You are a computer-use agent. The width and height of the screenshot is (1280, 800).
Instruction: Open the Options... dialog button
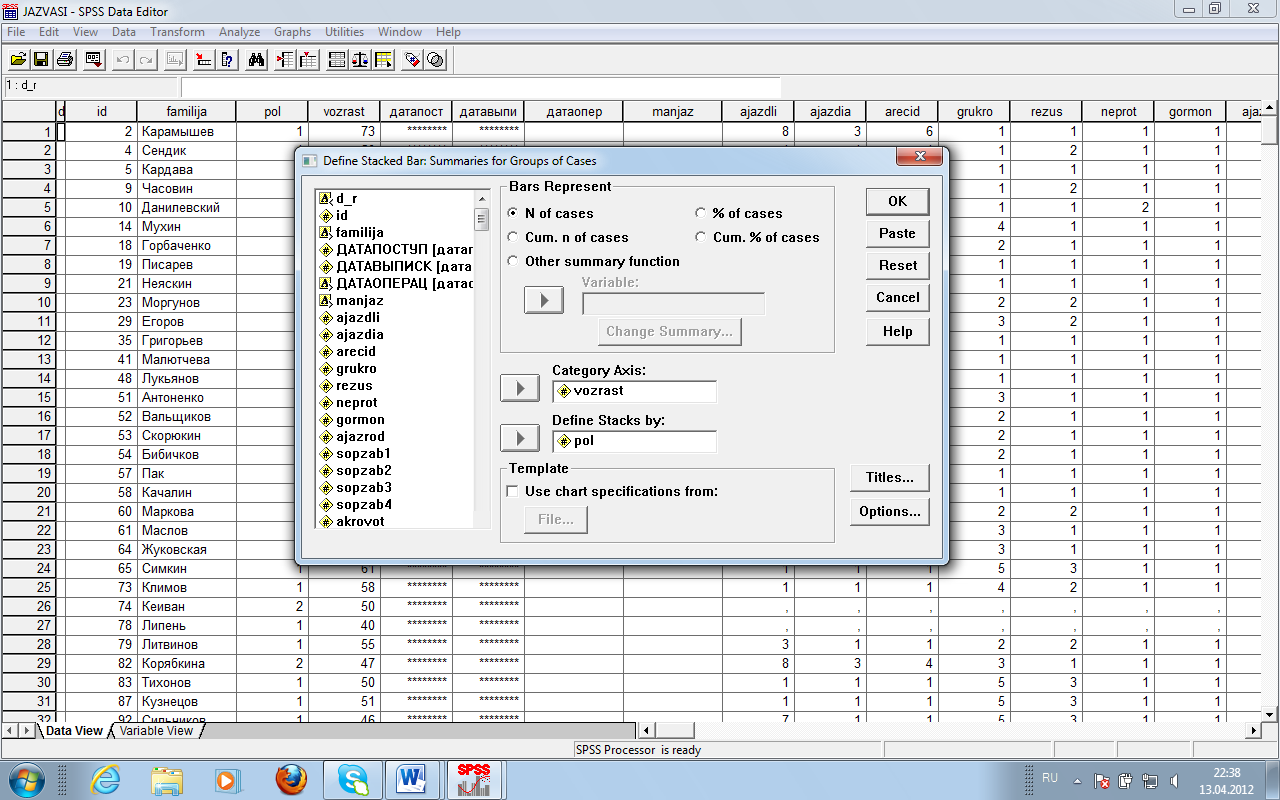889,512
